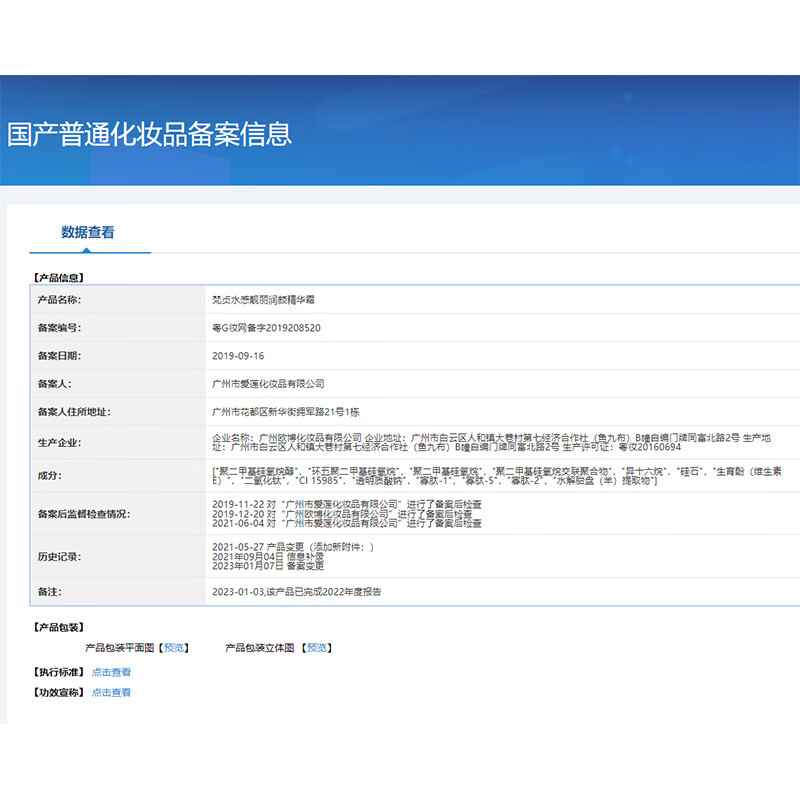Open 预览 link for 产品包装立体图
This screenshot has width=800, height=800.
tap(317, 647)
